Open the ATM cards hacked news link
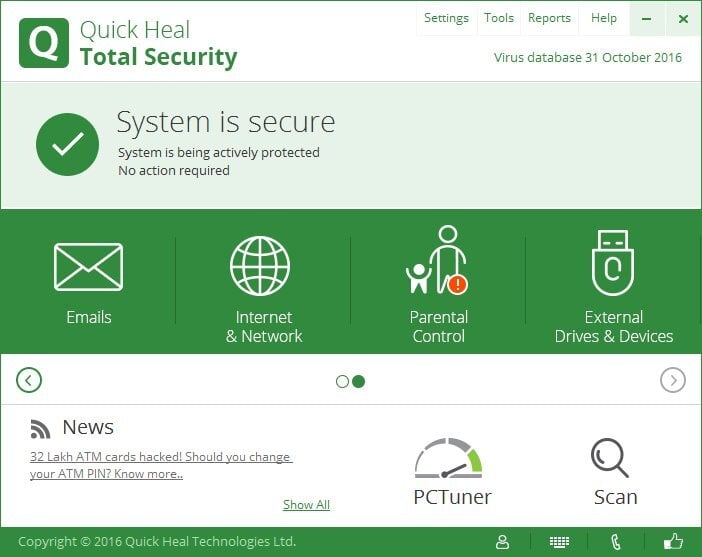Image resolution: width=702 pixels, height=557 pixels. (161, 465)
